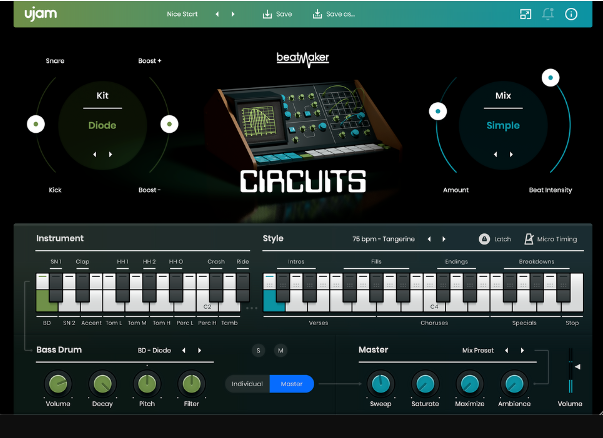Screen dimensions: 603x438
Task: Toggle Mute M button
Action: 281,350
